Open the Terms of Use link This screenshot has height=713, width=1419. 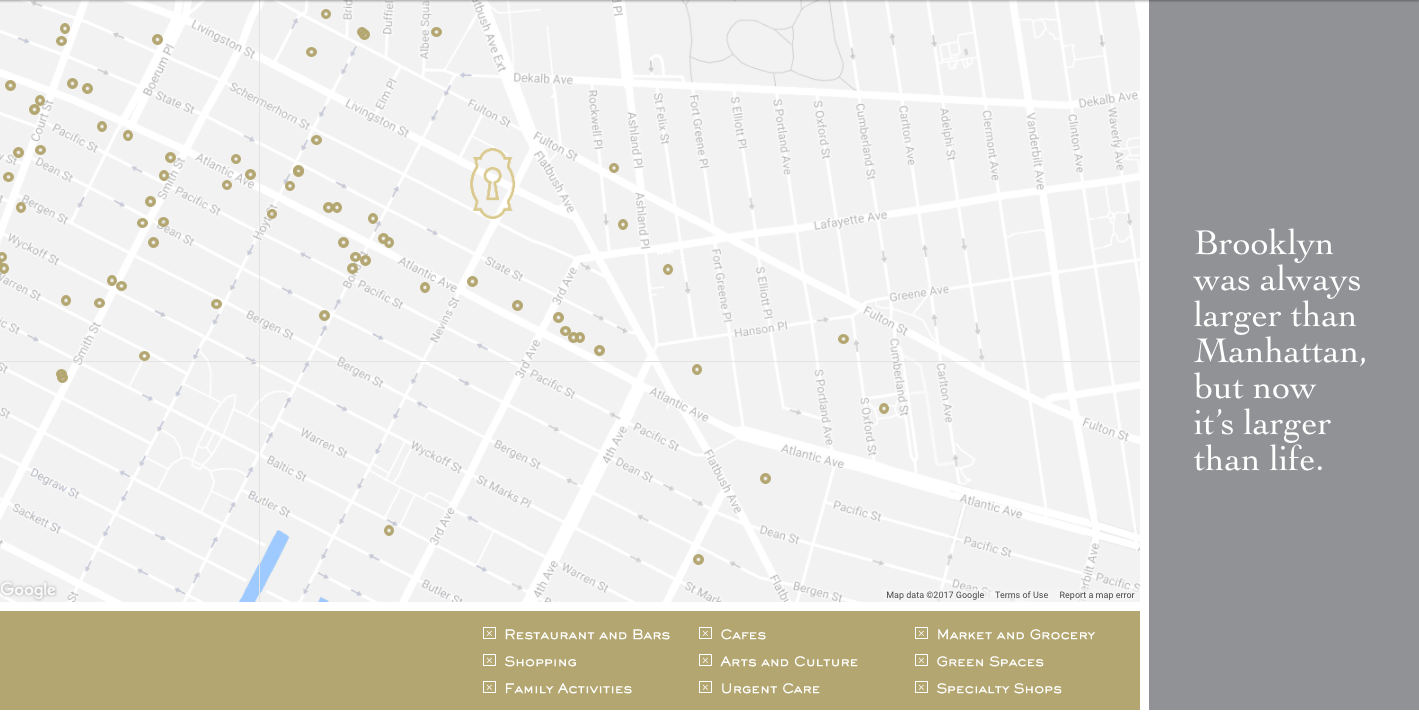pos(1021,595)
